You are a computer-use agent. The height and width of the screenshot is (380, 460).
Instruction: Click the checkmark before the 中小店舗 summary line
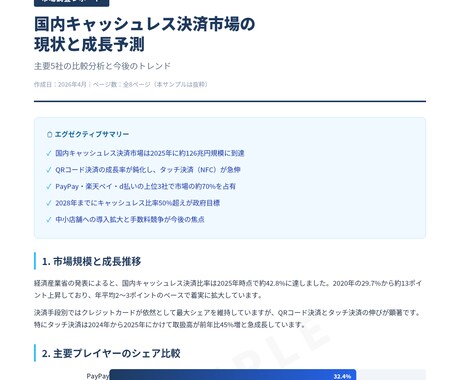click(x=49, y=220)
